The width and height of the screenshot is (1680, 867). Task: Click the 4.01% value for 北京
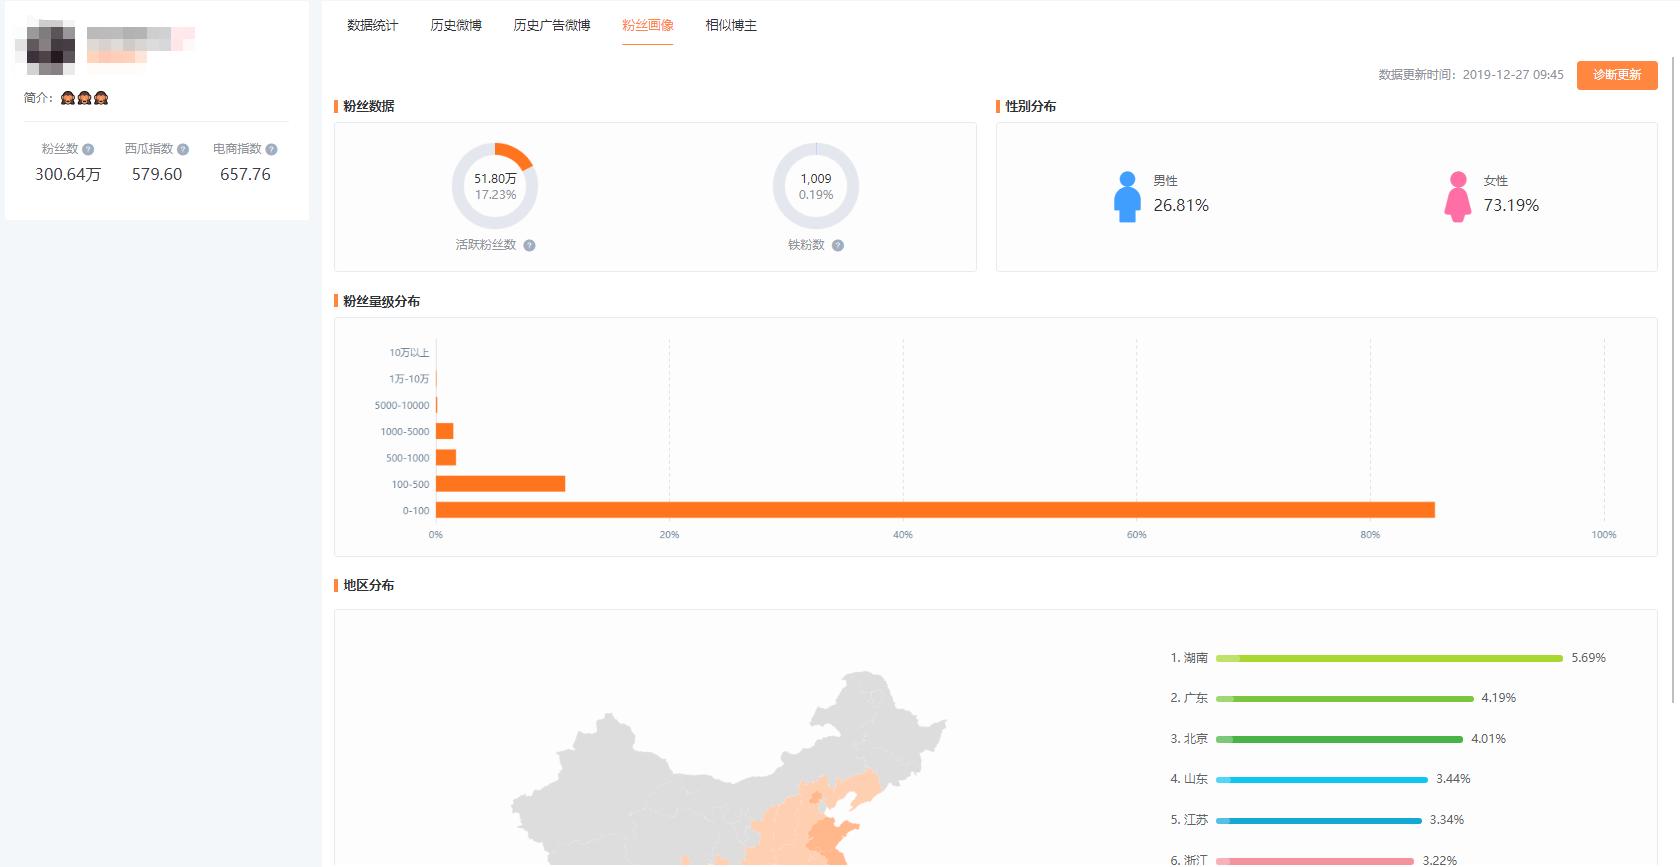[1488, 739]
